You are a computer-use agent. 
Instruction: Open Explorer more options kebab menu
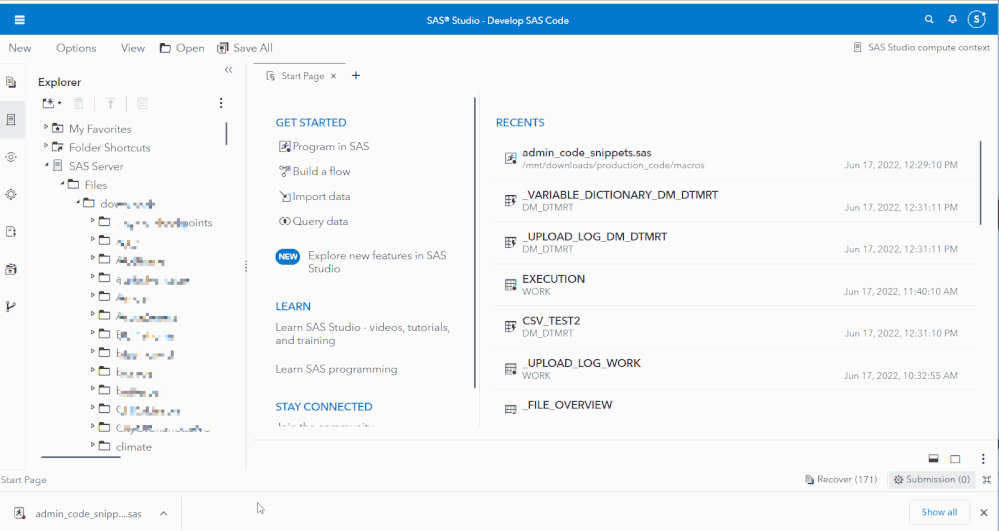click(x=221, y=103)
